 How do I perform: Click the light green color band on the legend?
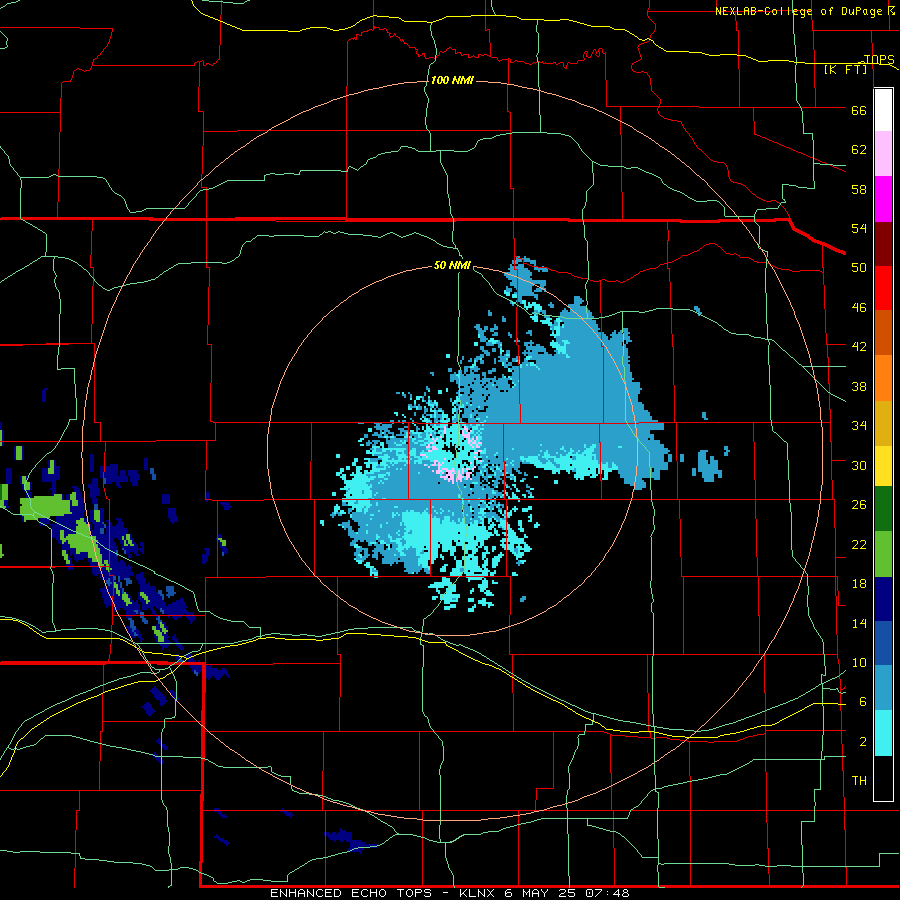(x=883, y=554)
